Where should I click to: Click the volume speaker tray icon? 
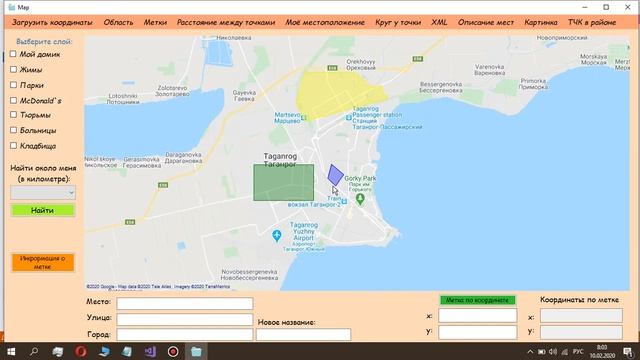point(553,352)
